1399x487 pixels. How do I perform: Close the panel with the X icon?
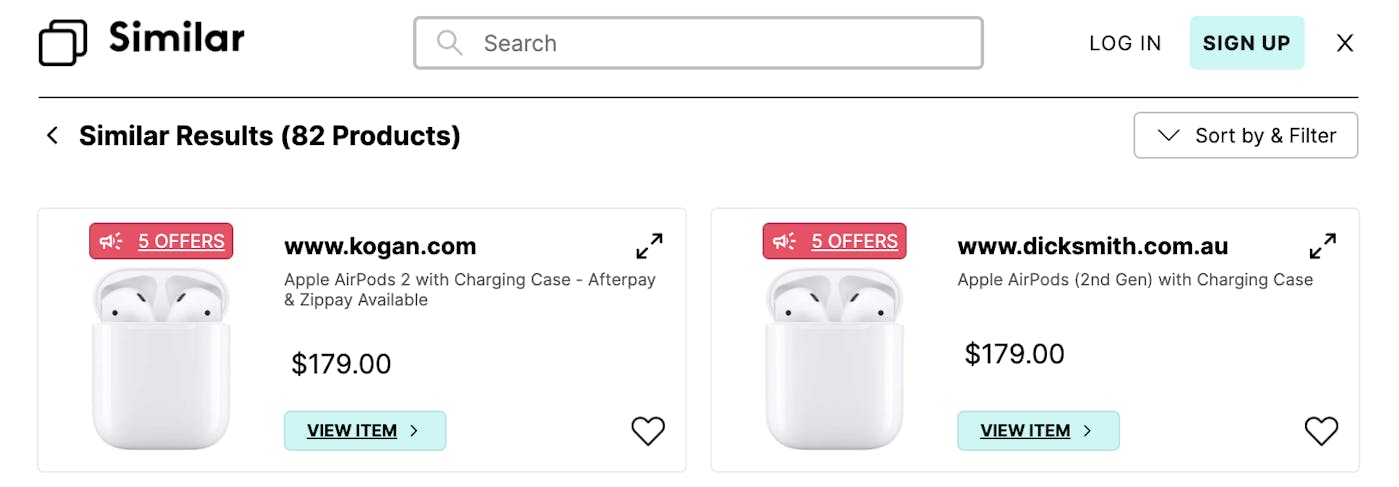click(1345, 43)
